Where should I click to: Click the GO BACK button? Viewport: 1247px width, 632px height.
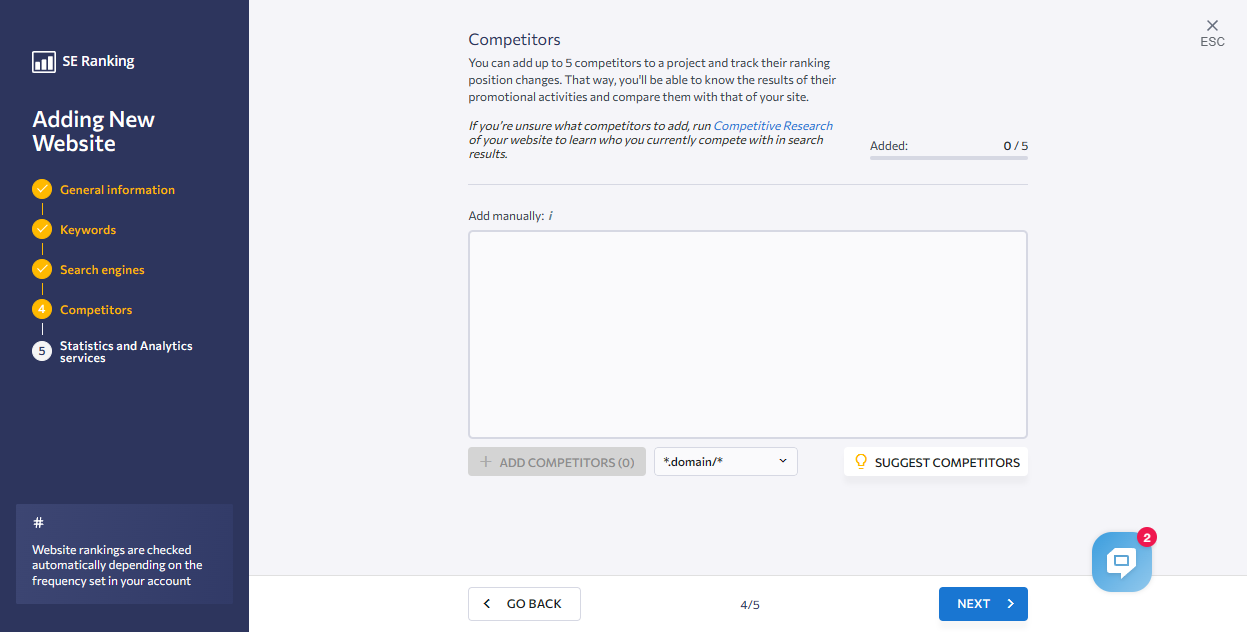click(524, 604)
